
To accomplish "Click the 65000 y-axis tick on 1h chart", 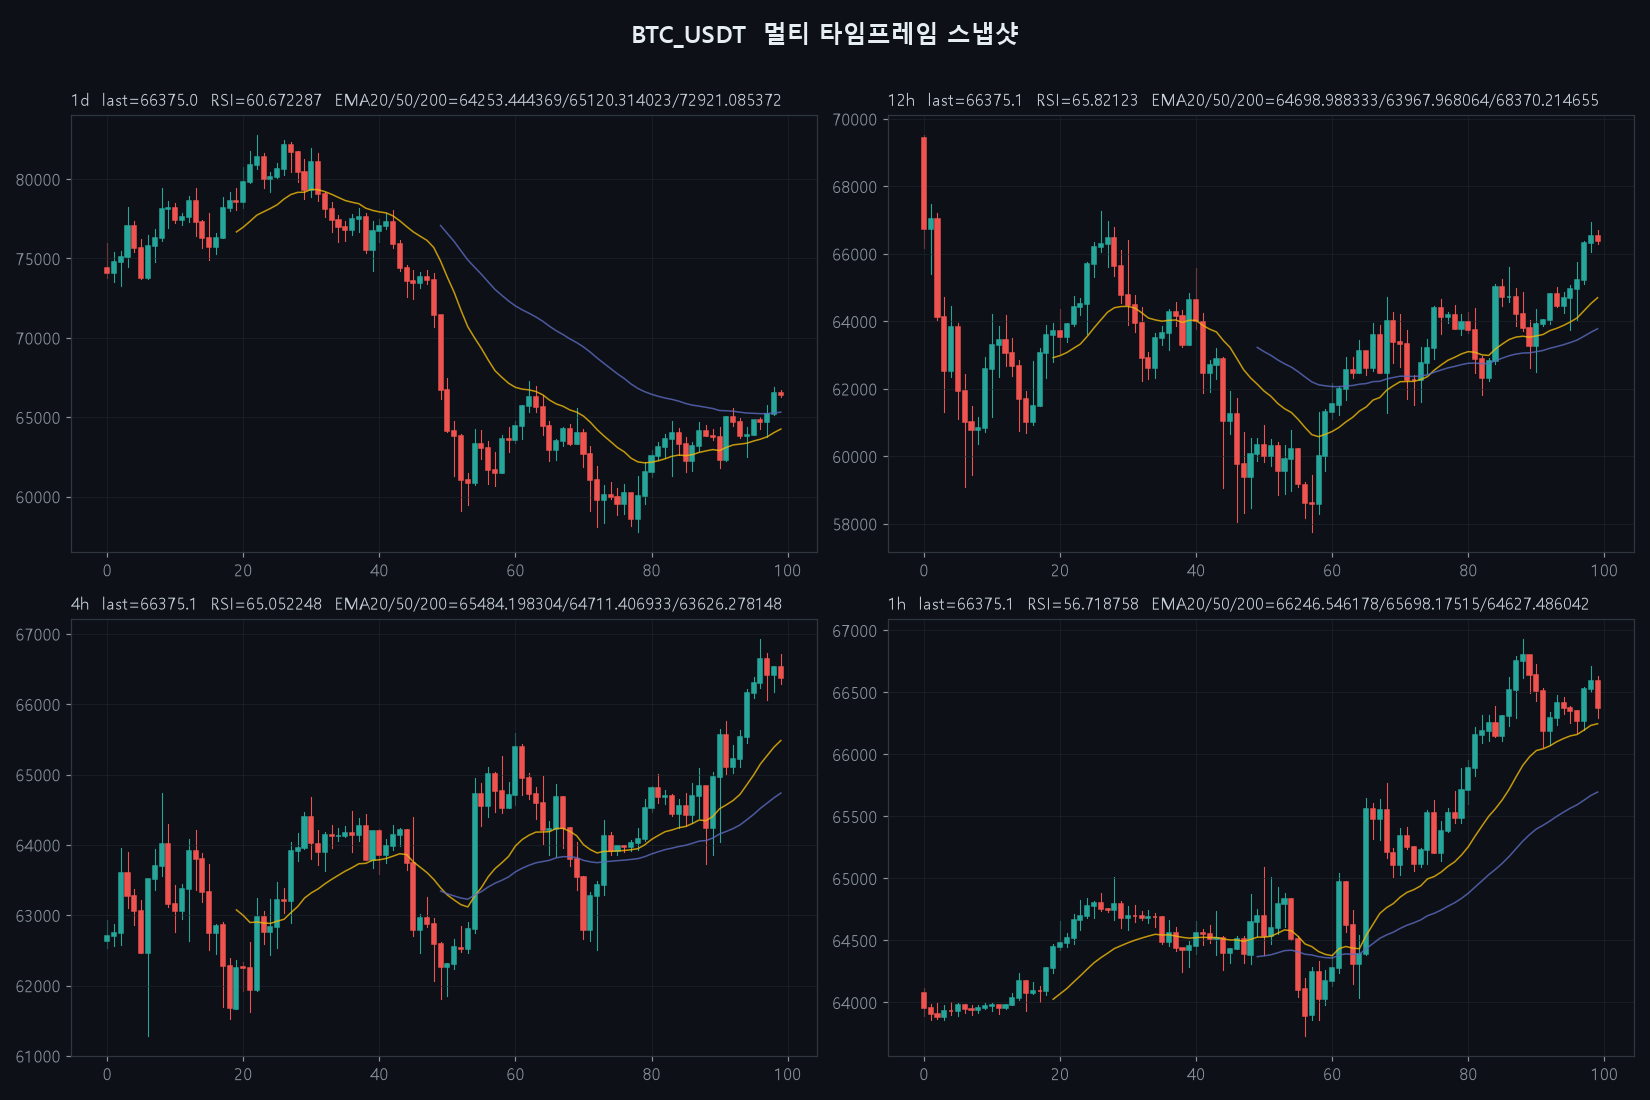I will pyautogui.click(x=855, y=879).
